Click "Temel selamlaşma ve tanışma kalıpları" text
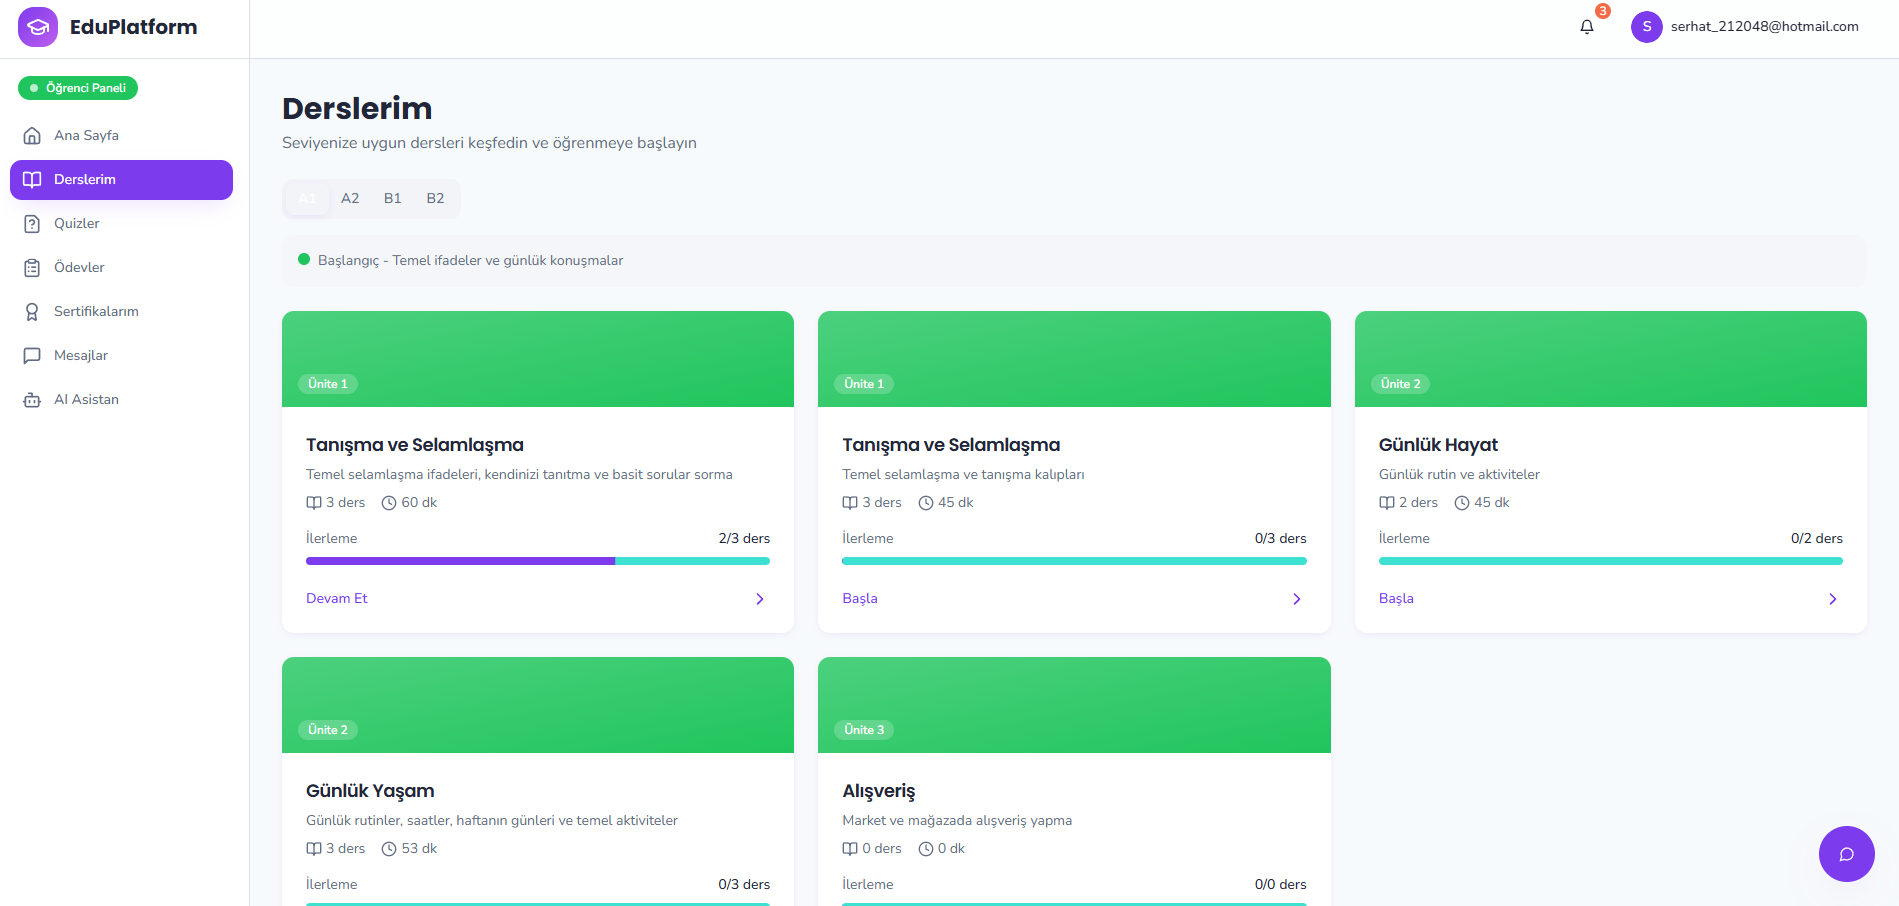The height and width of the screenshot is (906, 1899). tap(963, 474)
